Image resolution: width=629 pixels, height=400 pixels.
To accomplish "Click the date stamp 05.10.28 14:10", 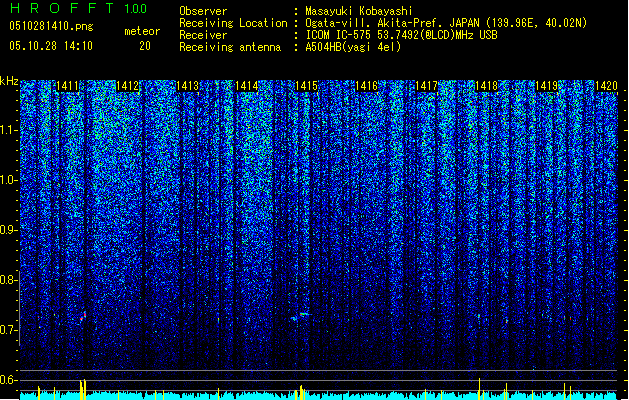I will (51, 46).
